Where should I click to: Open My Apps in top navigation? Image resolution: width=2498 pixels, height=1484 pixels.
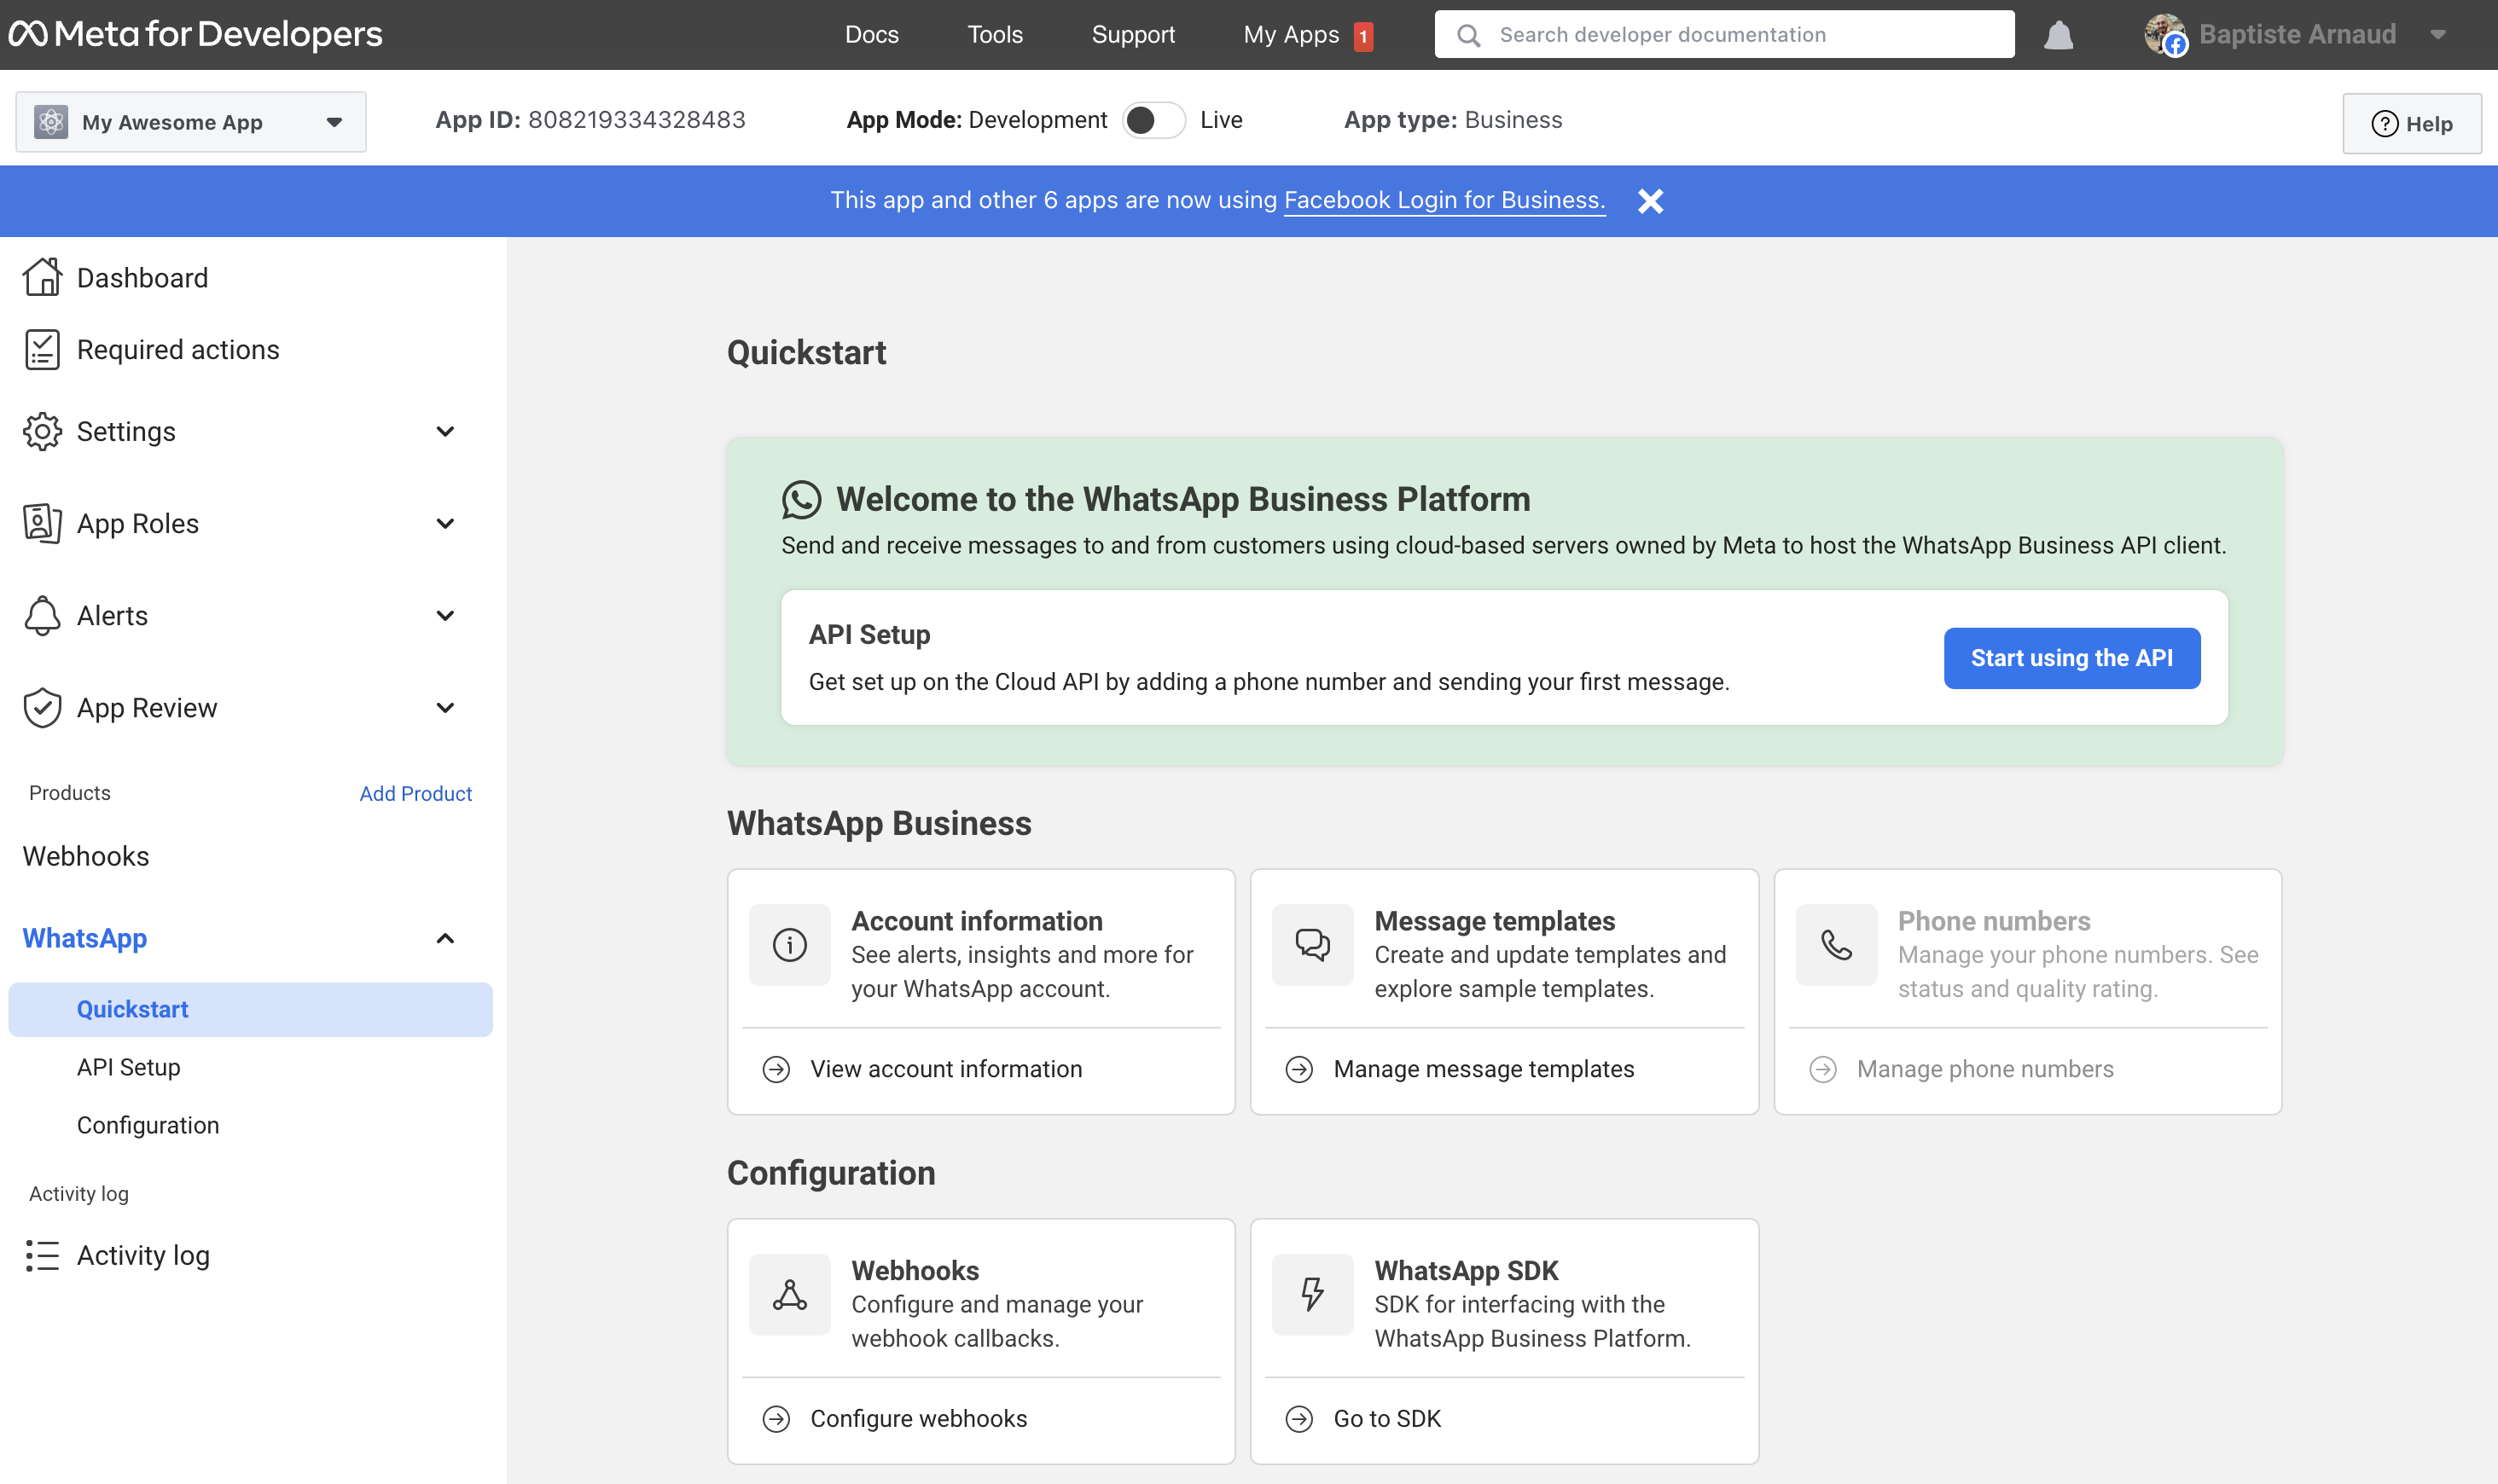click(1290, 35)
